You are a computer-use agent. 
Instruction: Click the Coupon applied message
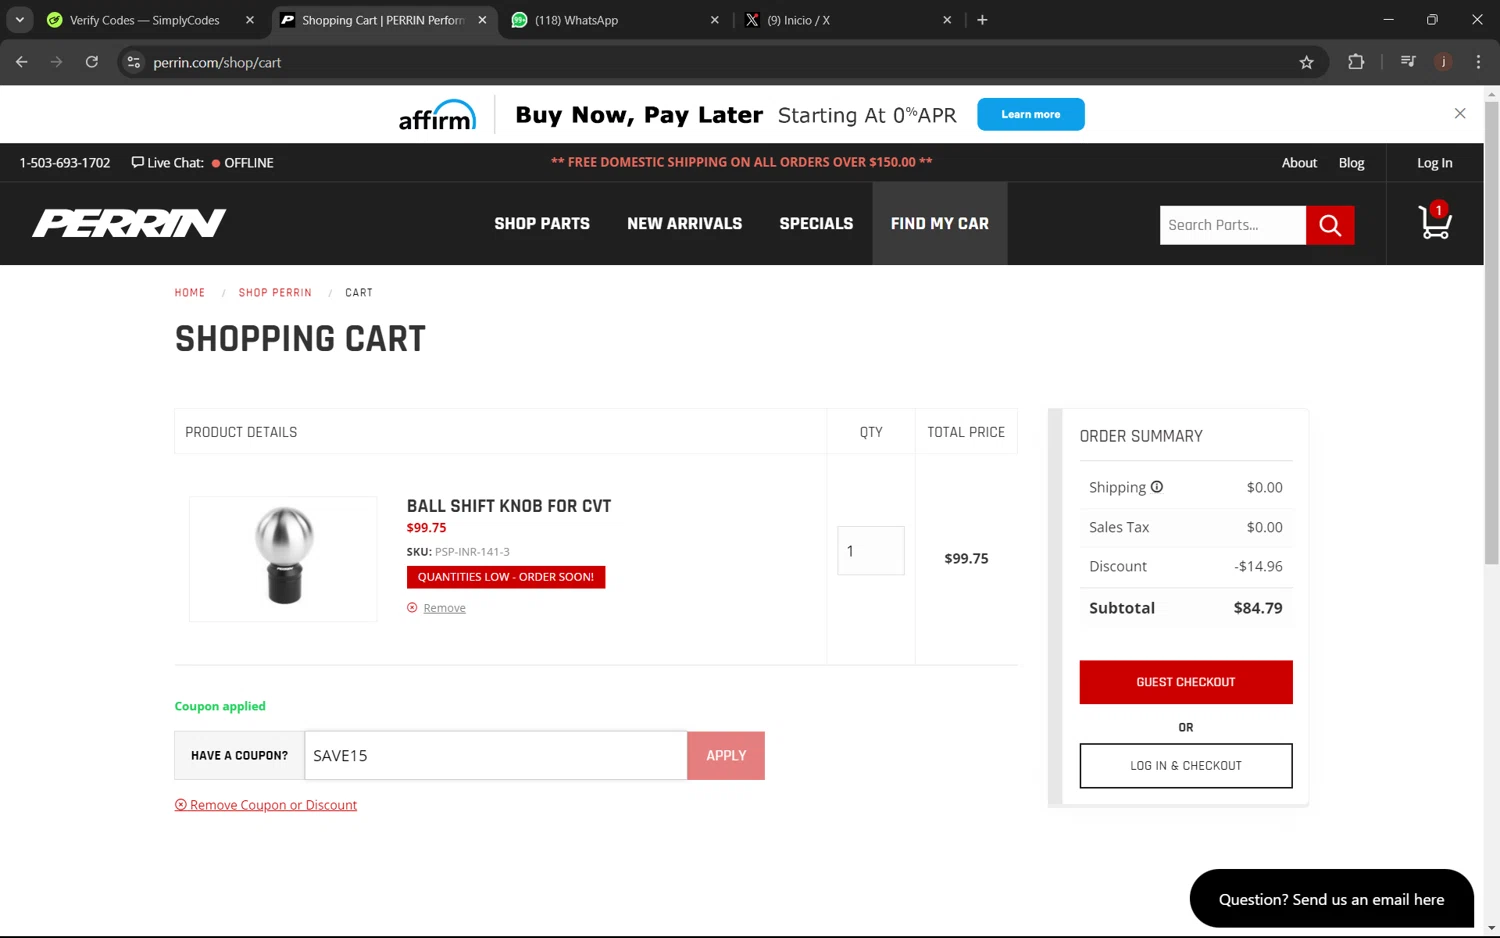[220, 706]
